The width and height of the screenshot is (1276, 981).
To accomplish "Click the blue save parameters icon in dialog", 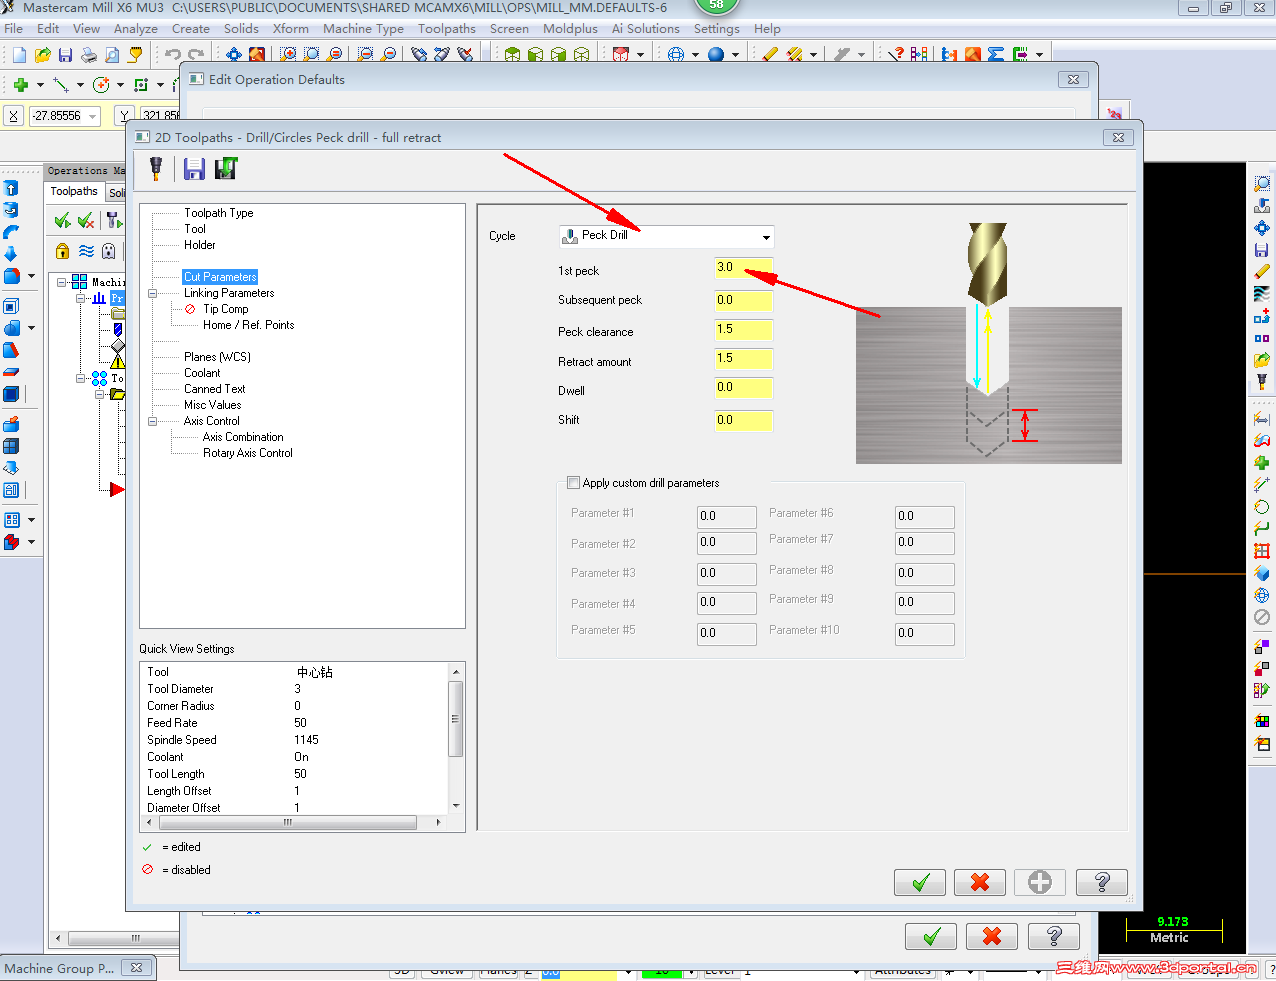I will pyautogui.click(x=194, y=168).
